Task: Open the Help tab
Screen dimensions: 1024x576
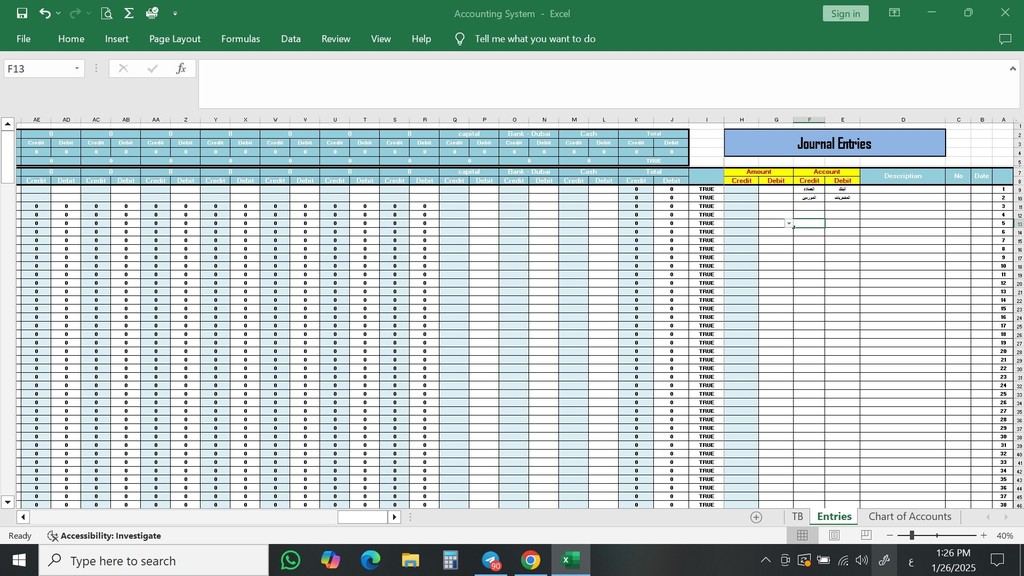Action: click(x=421, y=39)
